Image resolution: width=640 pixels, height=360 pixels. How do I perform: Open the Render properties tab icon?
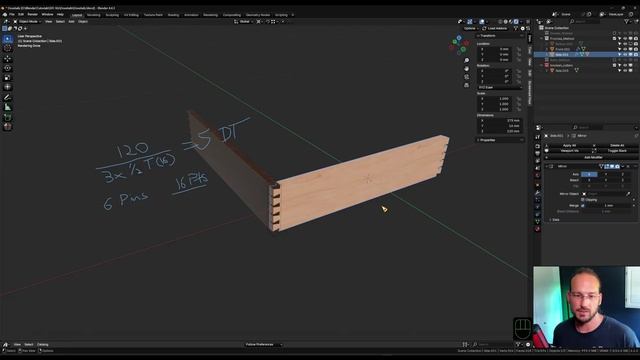[538, 146]
